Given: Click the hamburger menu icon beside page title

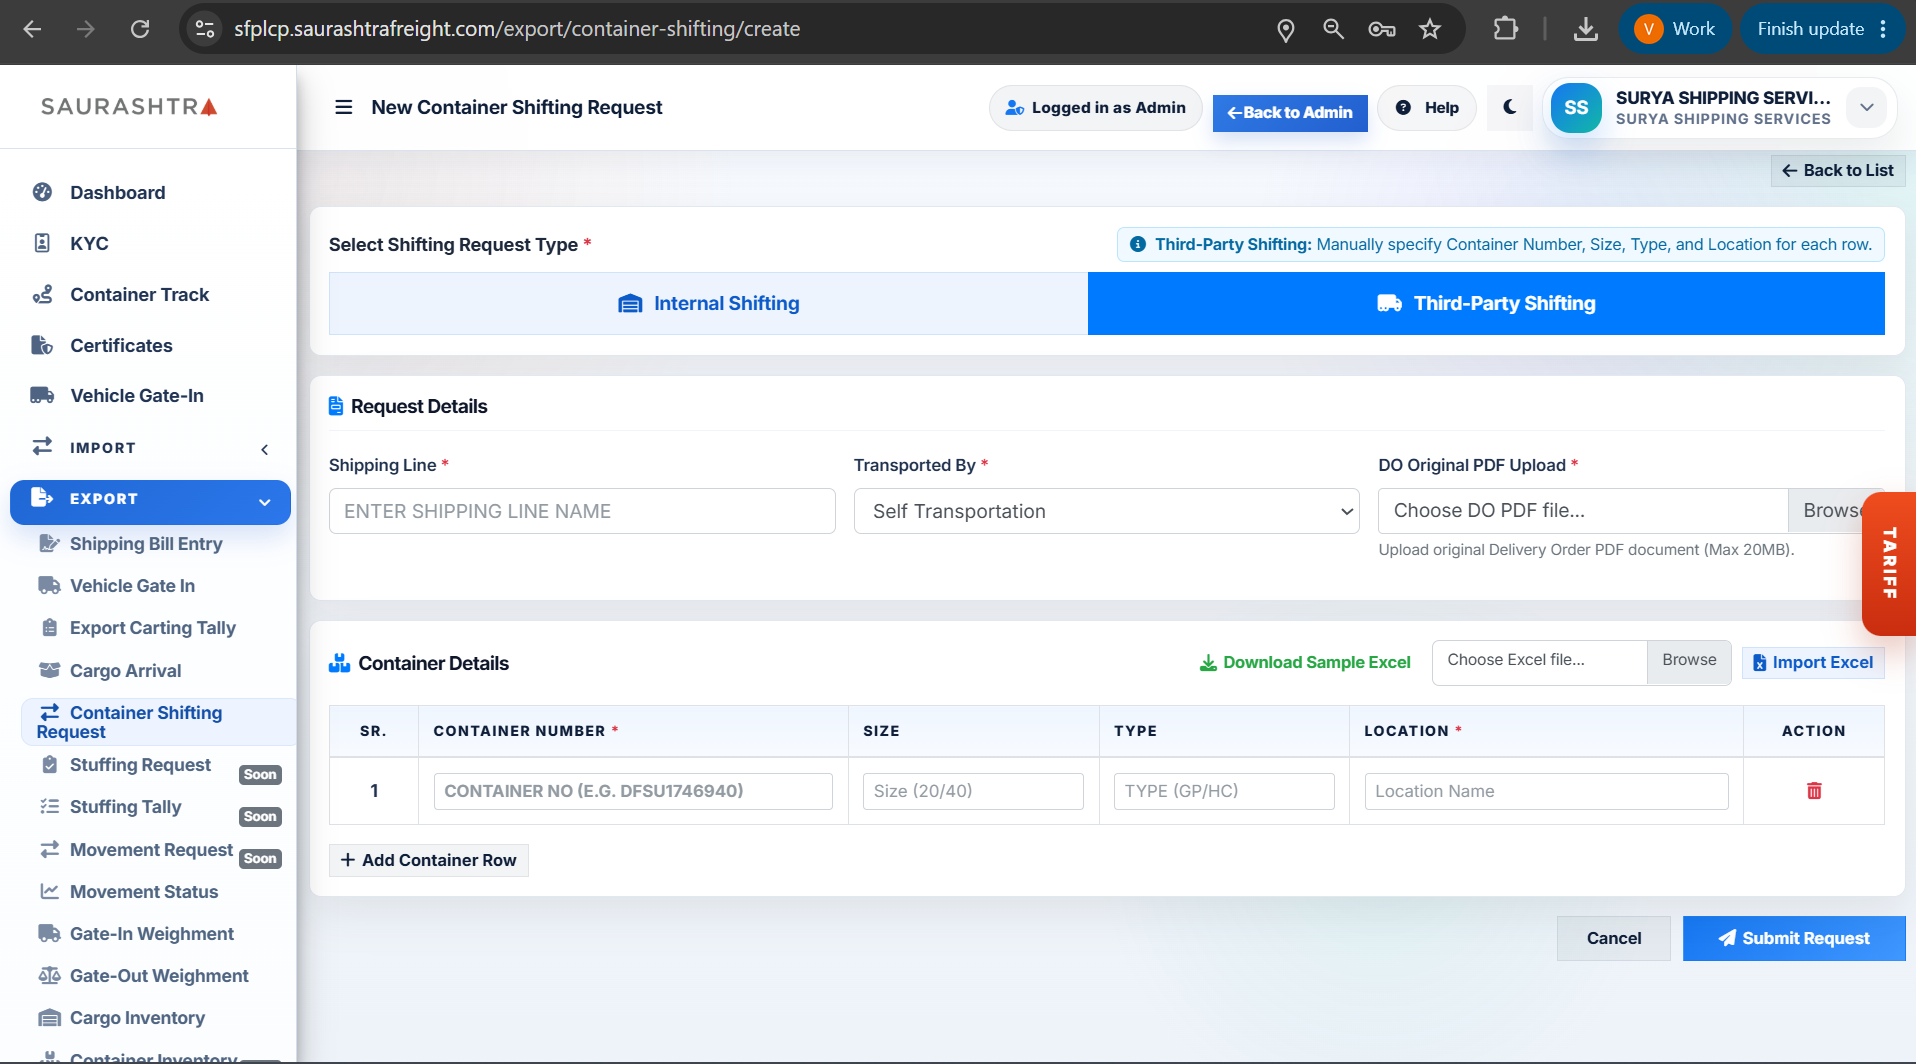Looking at the screenshot, I should [343, 107].
